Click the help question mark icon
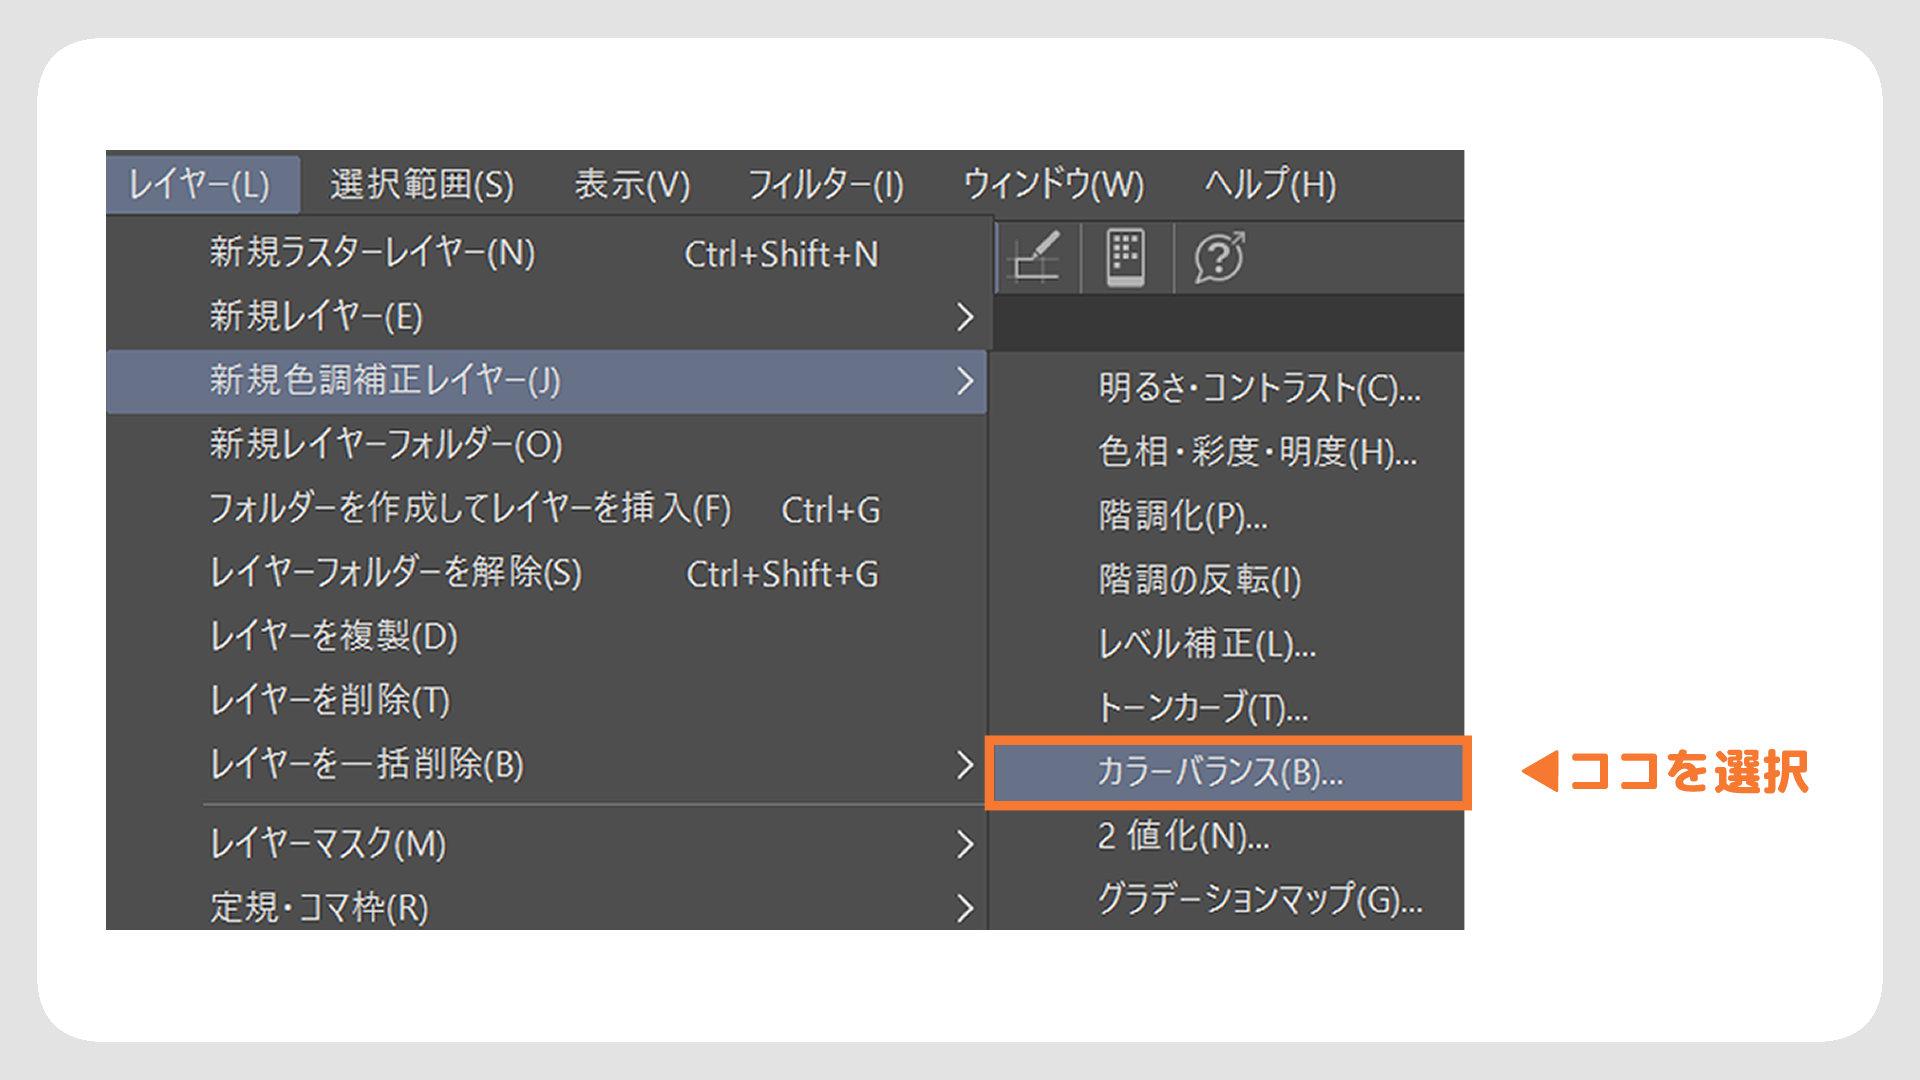The height and width of the screenshot is (1080, 1920). [x=1219, y=258]
